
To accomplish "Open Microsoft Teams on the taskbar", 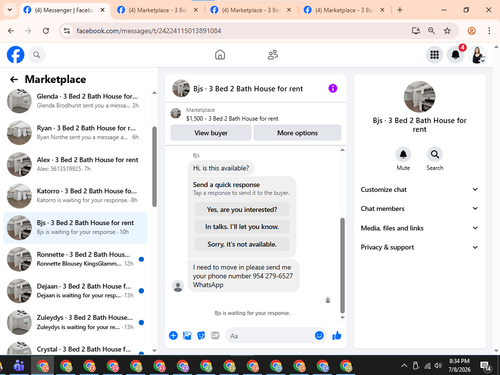I will tap(19, 366).
